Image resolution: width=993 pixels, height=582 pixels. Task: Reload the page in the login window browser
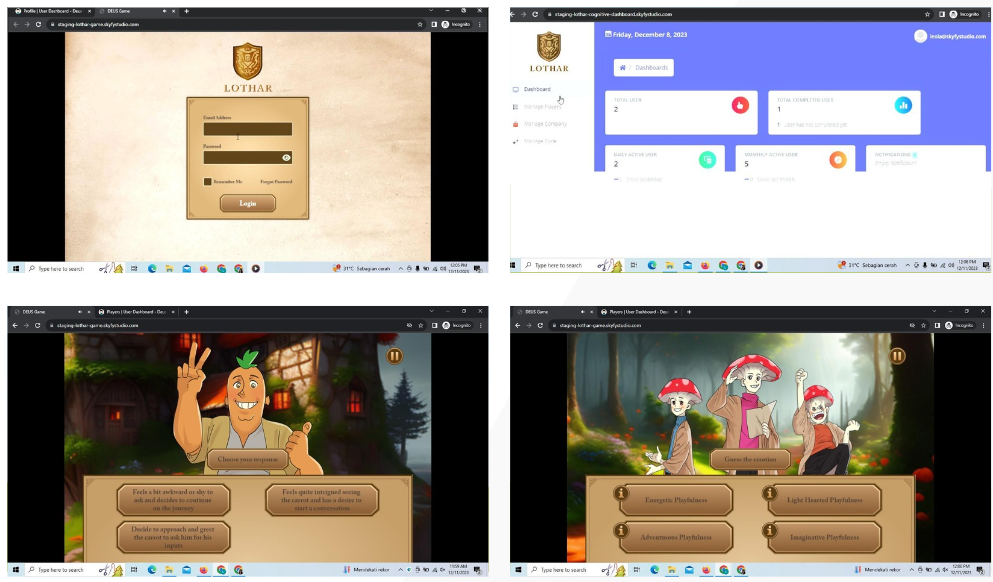point(38,24)
